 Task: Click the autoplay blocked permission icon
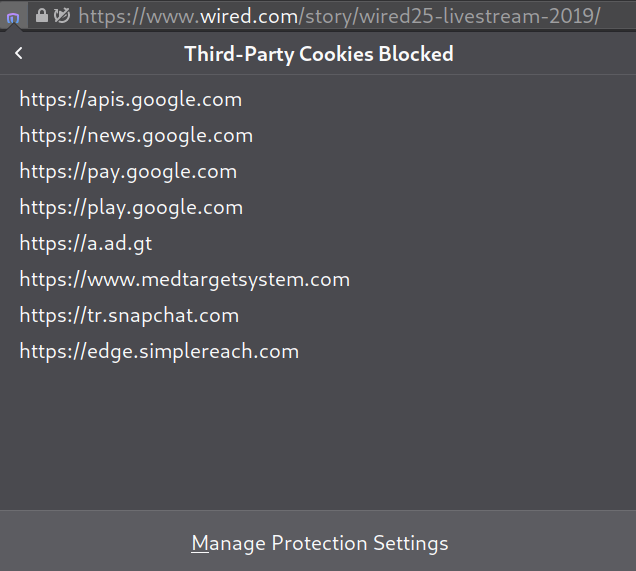pyautogui.click(x=61, y=16)
